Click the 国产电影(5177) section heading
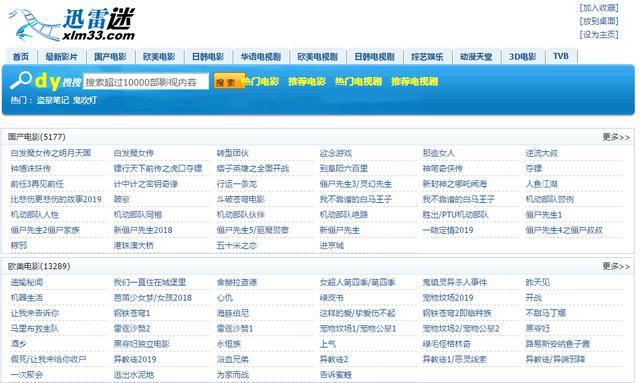This screenshot has width=640, height=383. point(37,137)
